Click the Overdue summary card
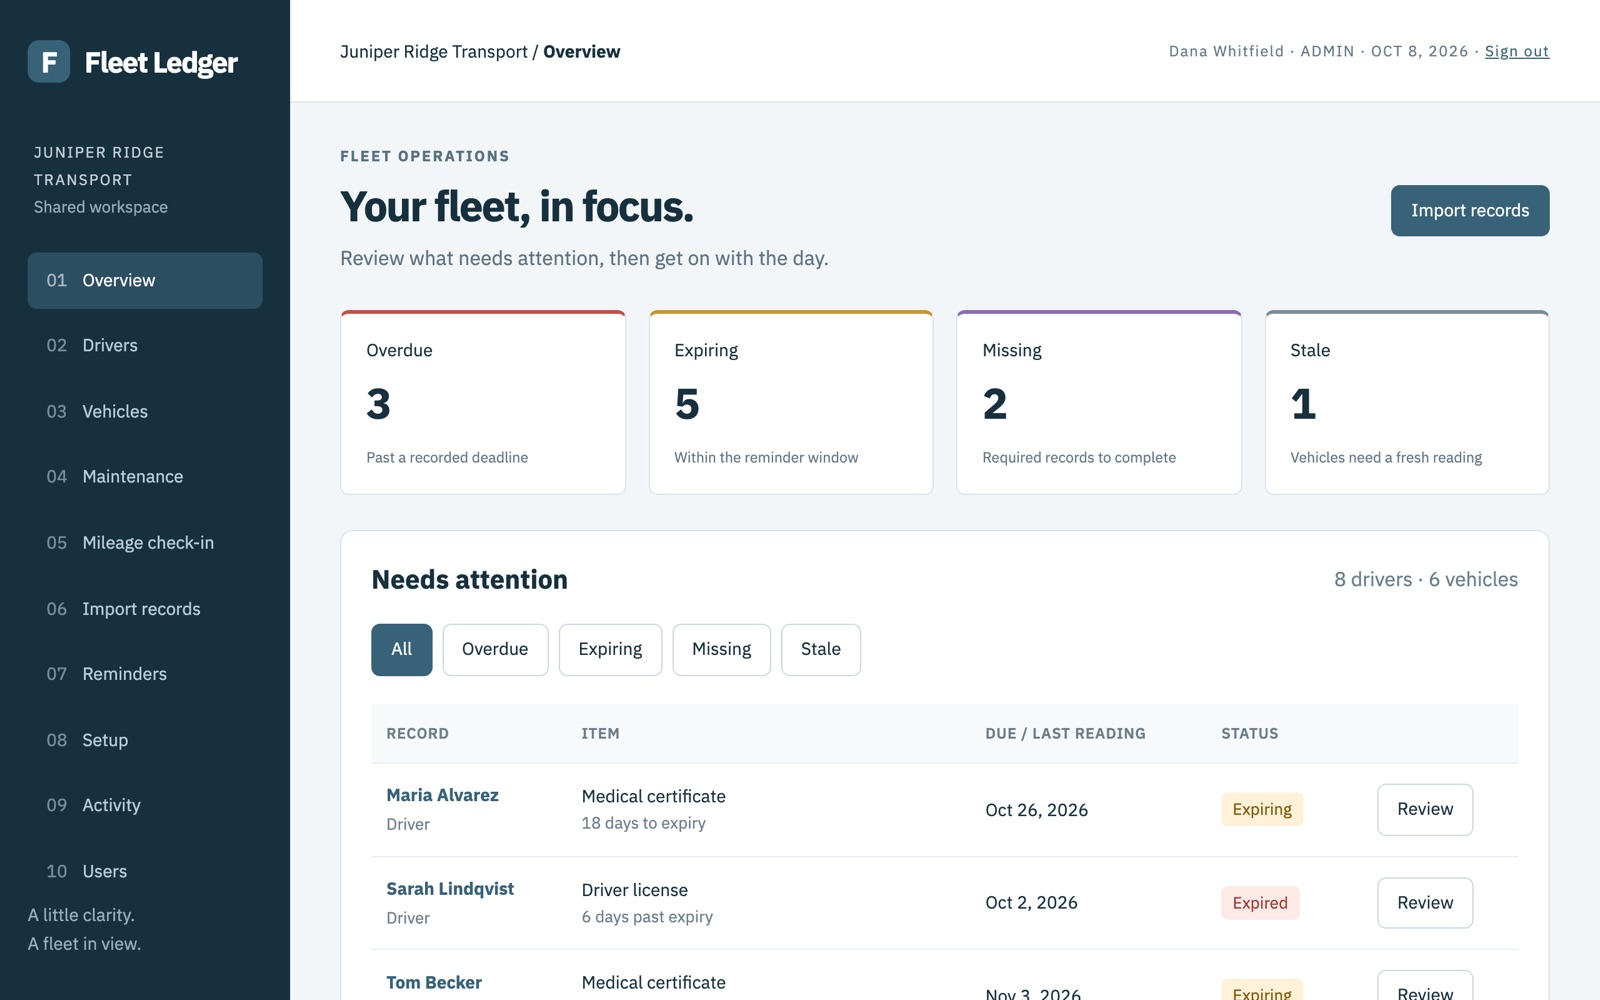 [483, 402]
